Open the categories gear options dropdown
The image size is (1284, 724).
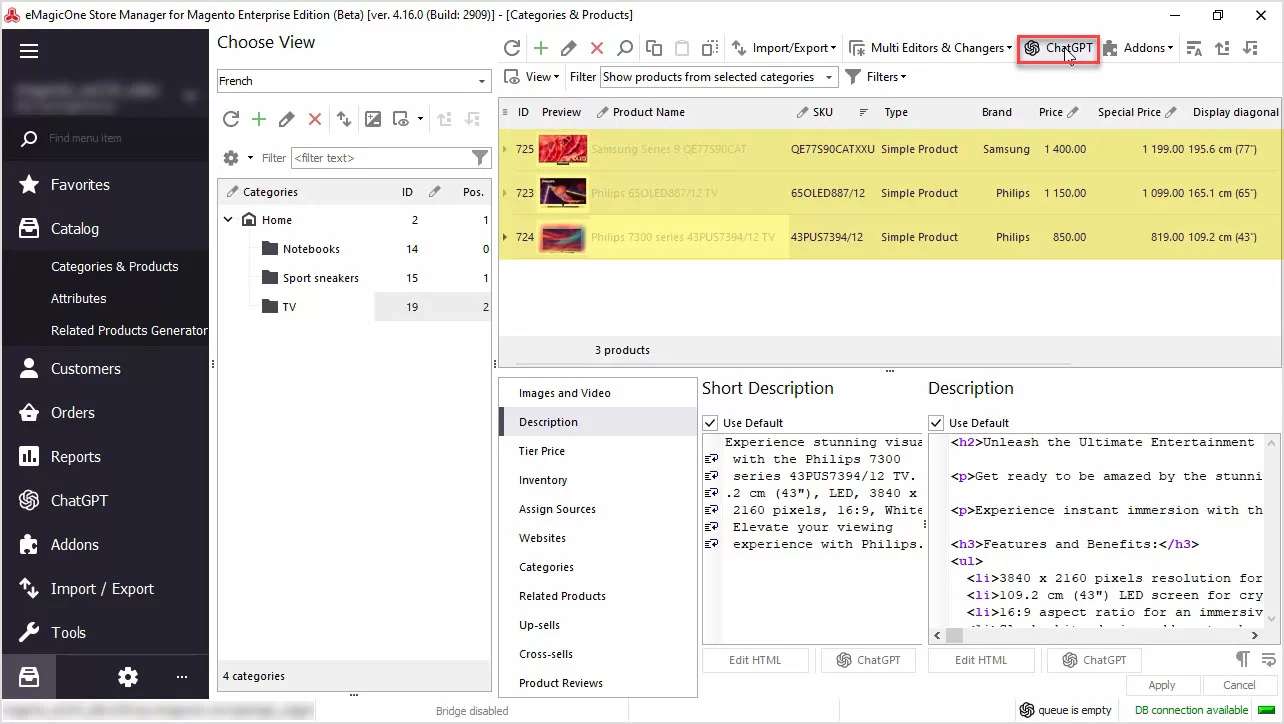pyautogui.click(x=236, y=158)
